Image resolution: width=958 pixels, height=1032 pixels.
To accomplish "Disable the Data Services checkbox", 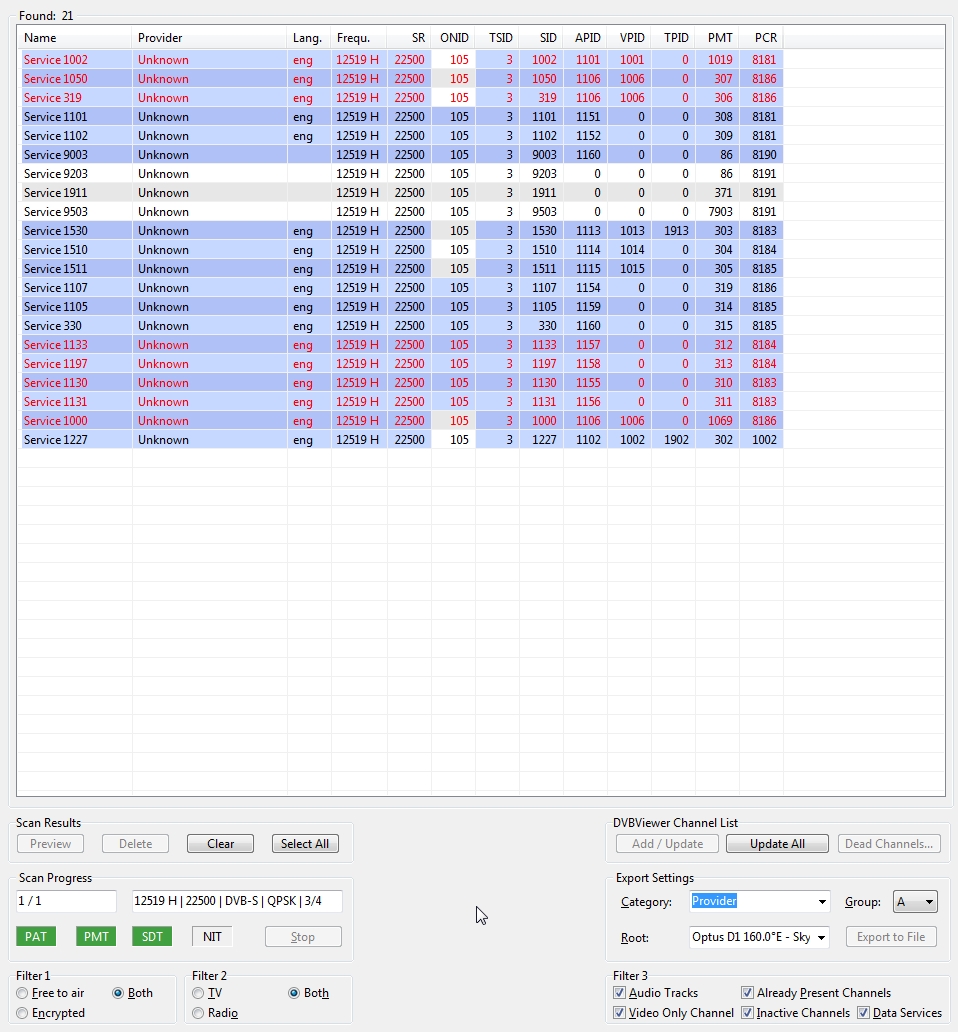I will (x=864, y=1013).
